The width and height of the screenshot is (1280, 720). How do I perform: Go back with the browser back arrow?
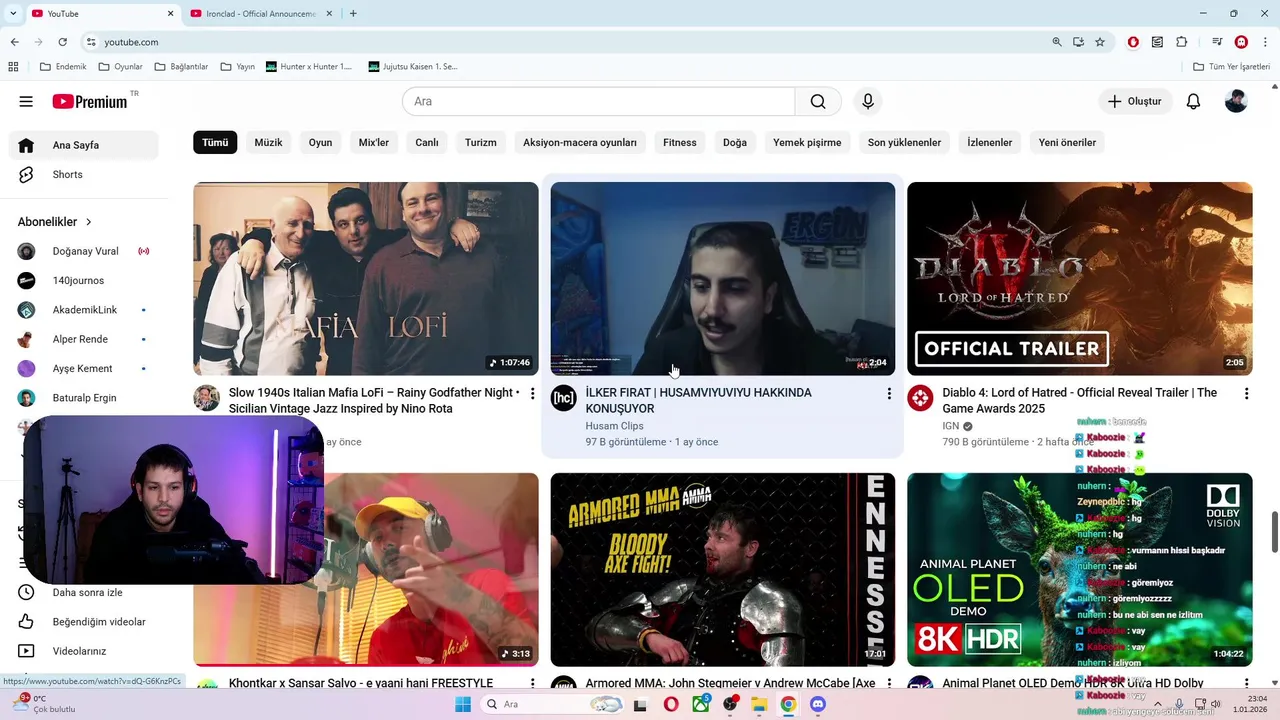click(14, 42)
